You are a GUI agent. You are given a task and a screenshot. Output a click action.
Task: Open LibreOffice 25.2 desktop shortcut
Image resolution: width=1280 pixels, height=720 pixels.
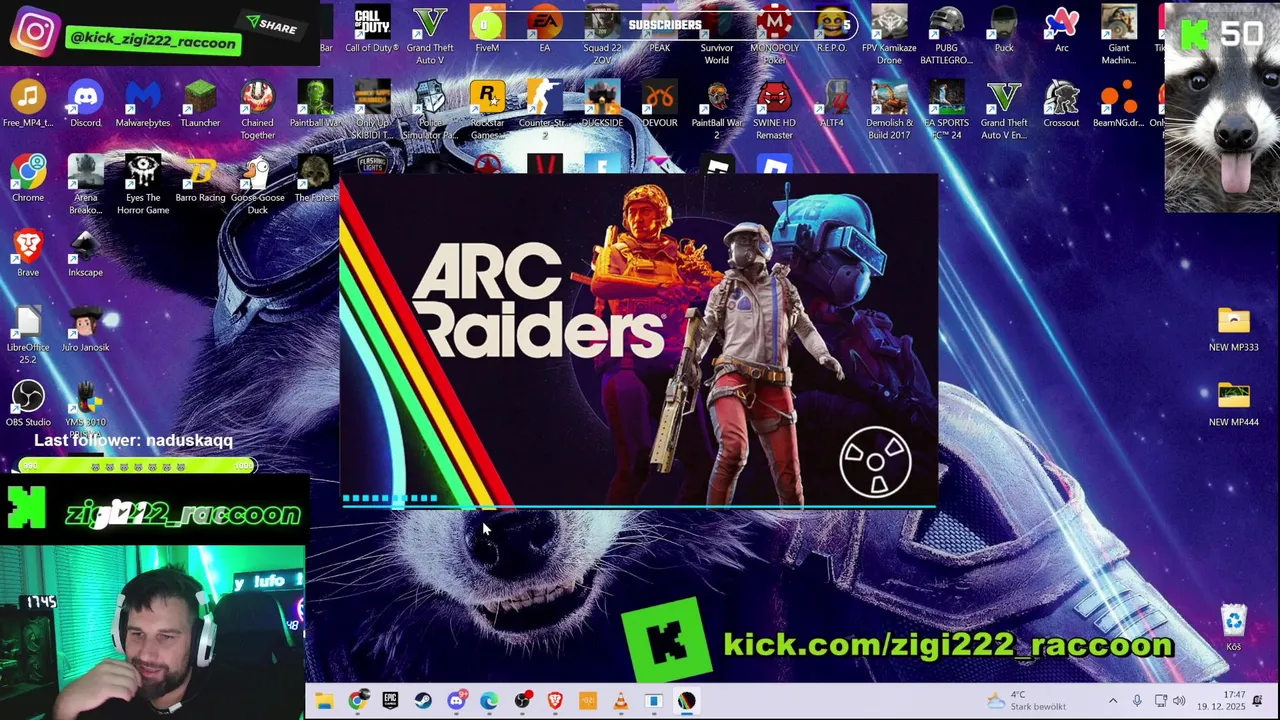tap(28, 335)
